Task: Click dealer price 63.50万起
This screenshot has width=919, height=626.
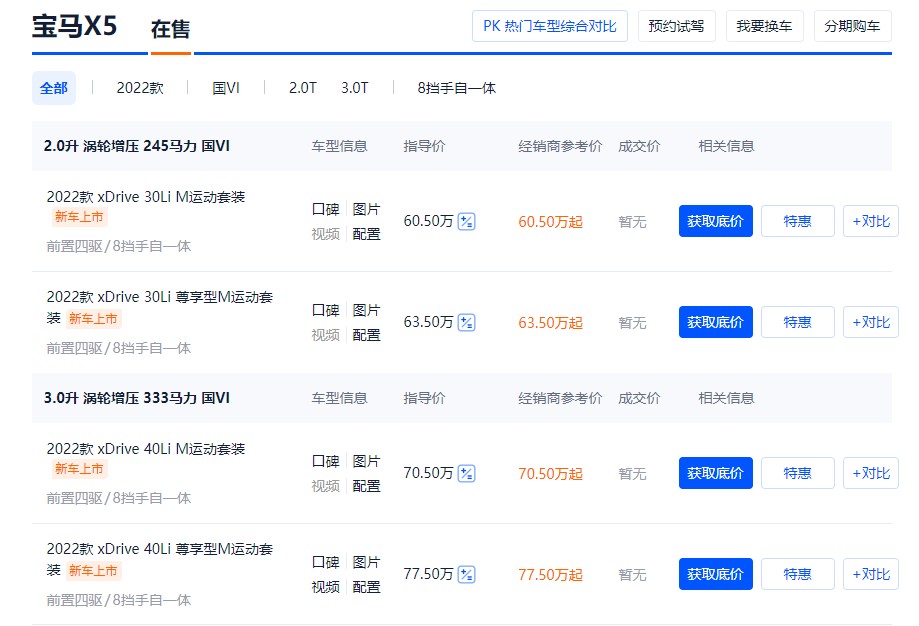Action: click(x=550, y=322)
